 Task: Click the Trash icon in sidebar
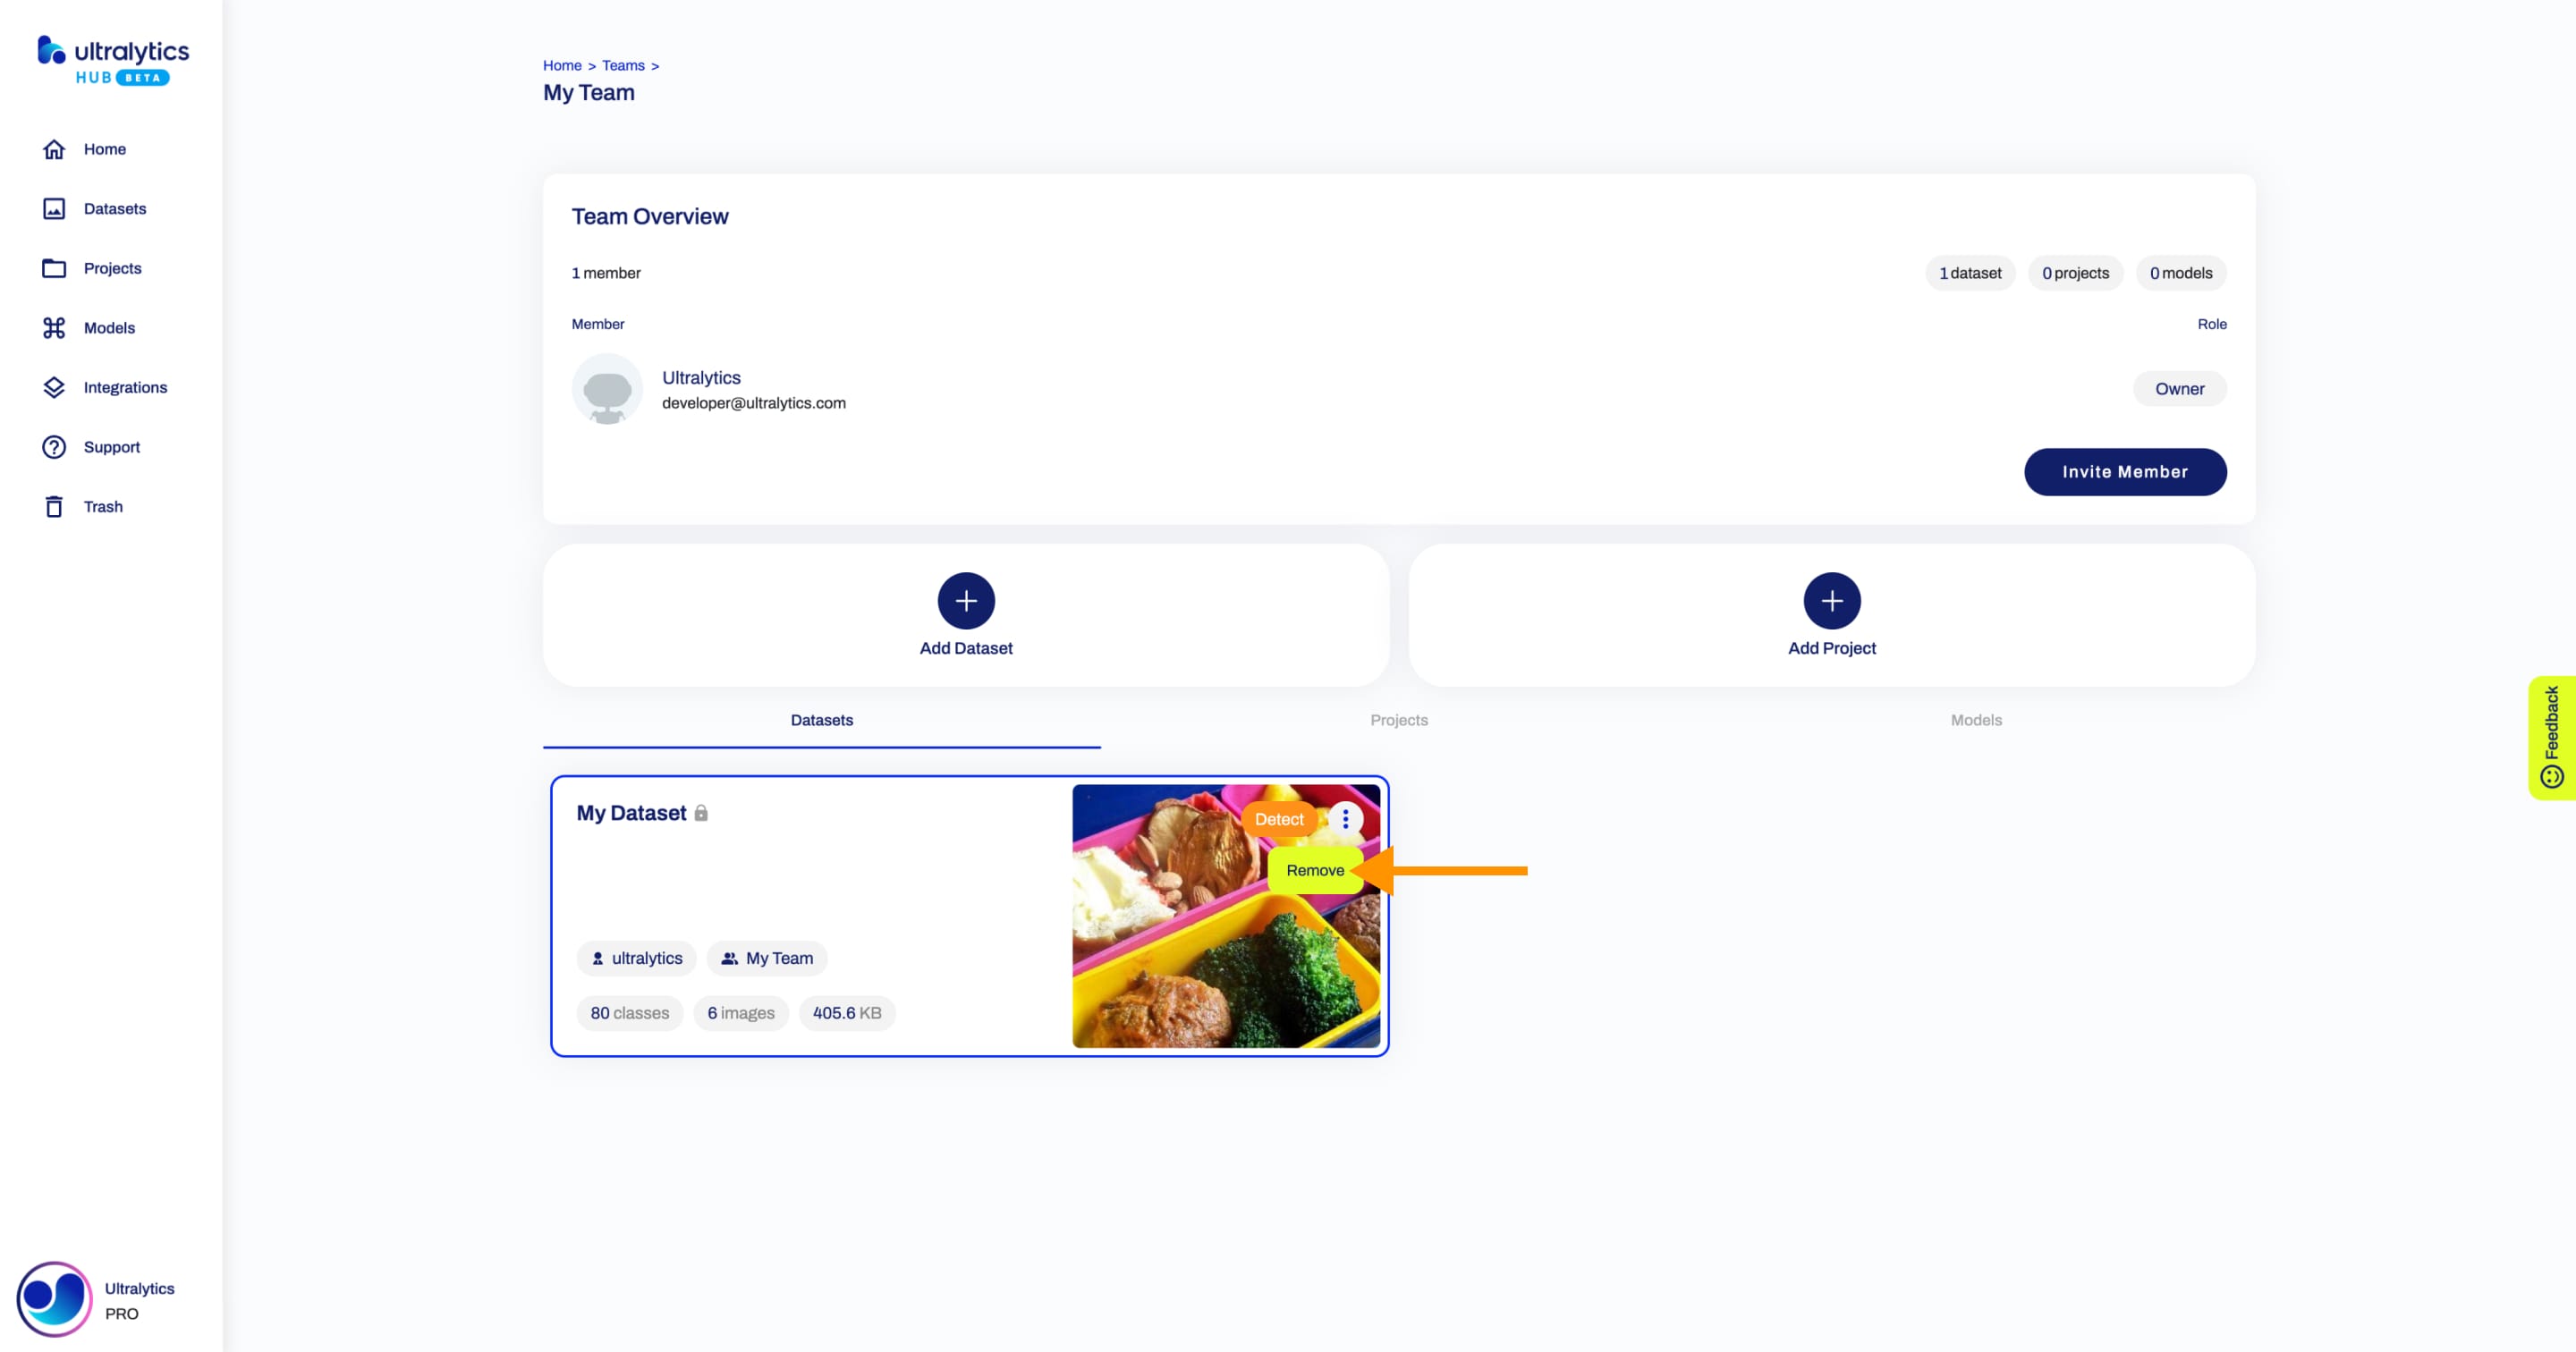(53, 506)
